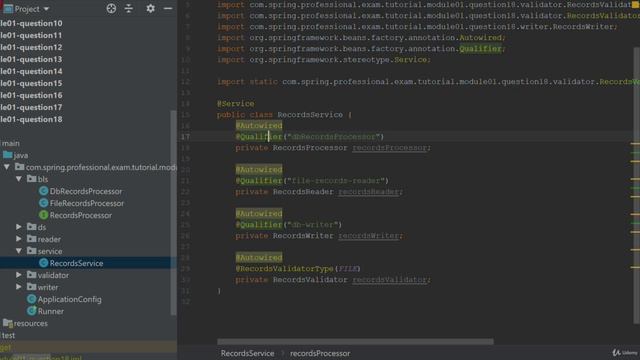Click the RecordsService class icon

tap(43, 263)
